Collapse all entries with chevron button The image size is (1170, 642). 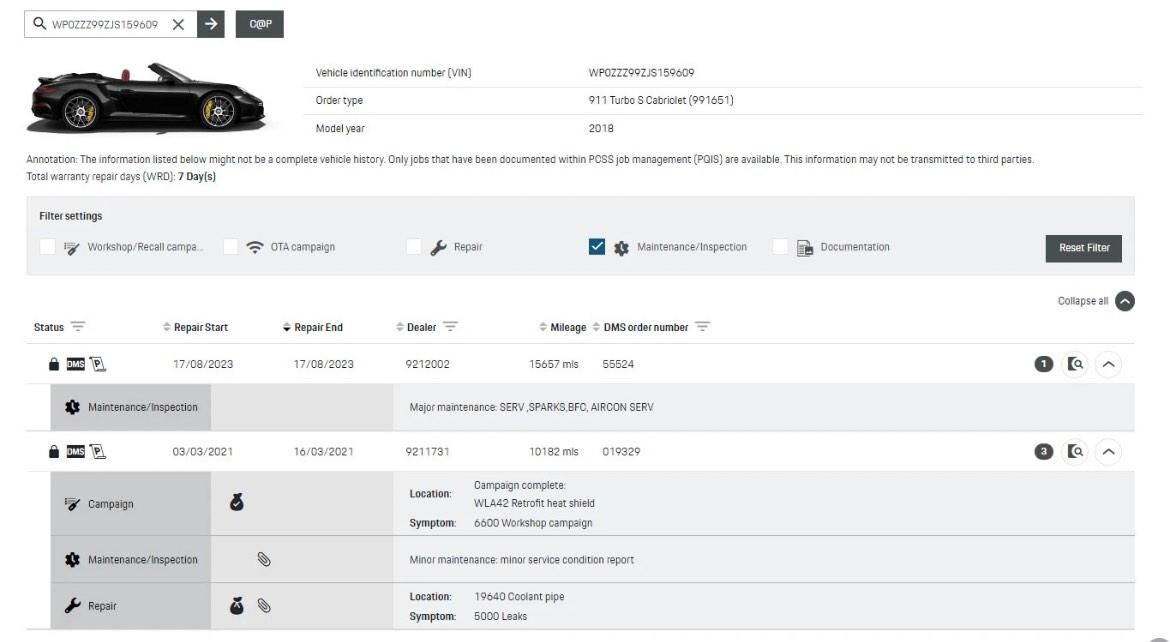[x=1124, y=301]
